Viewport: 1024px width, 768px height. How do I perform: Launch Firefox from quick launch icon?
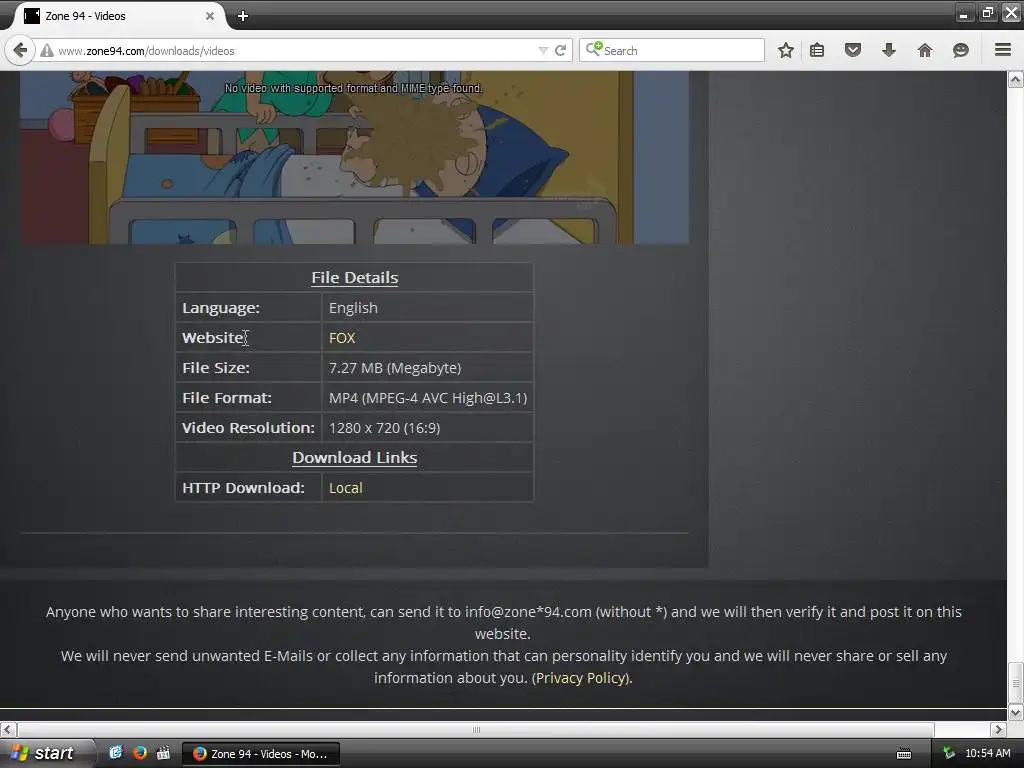140,753
